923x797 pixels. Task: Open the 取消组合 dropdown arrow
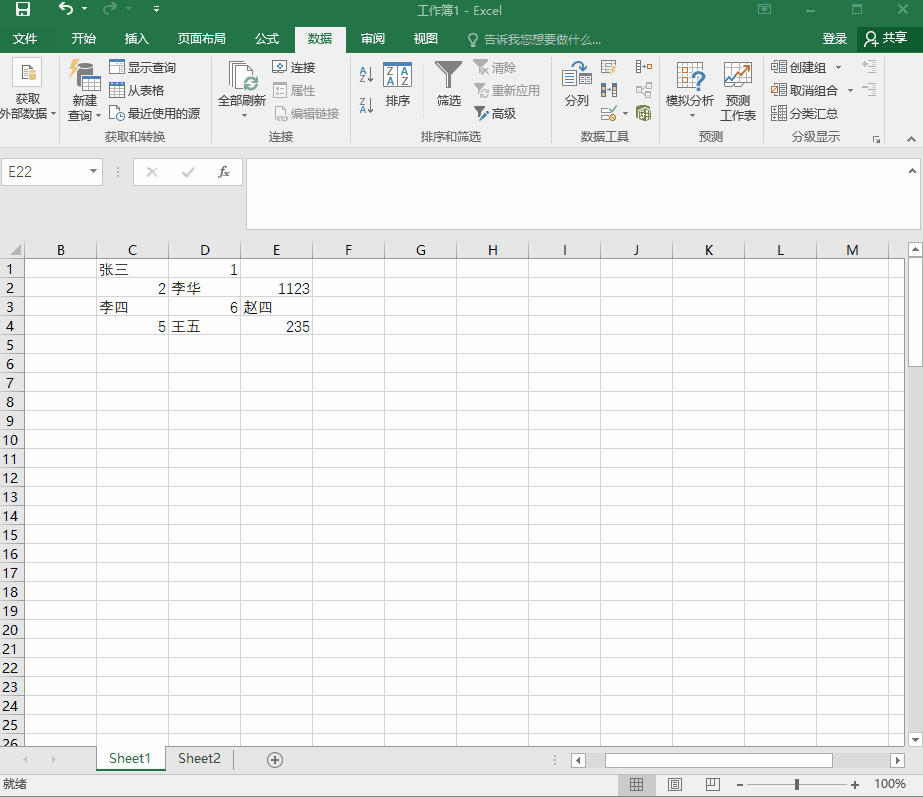click(850, 91)
